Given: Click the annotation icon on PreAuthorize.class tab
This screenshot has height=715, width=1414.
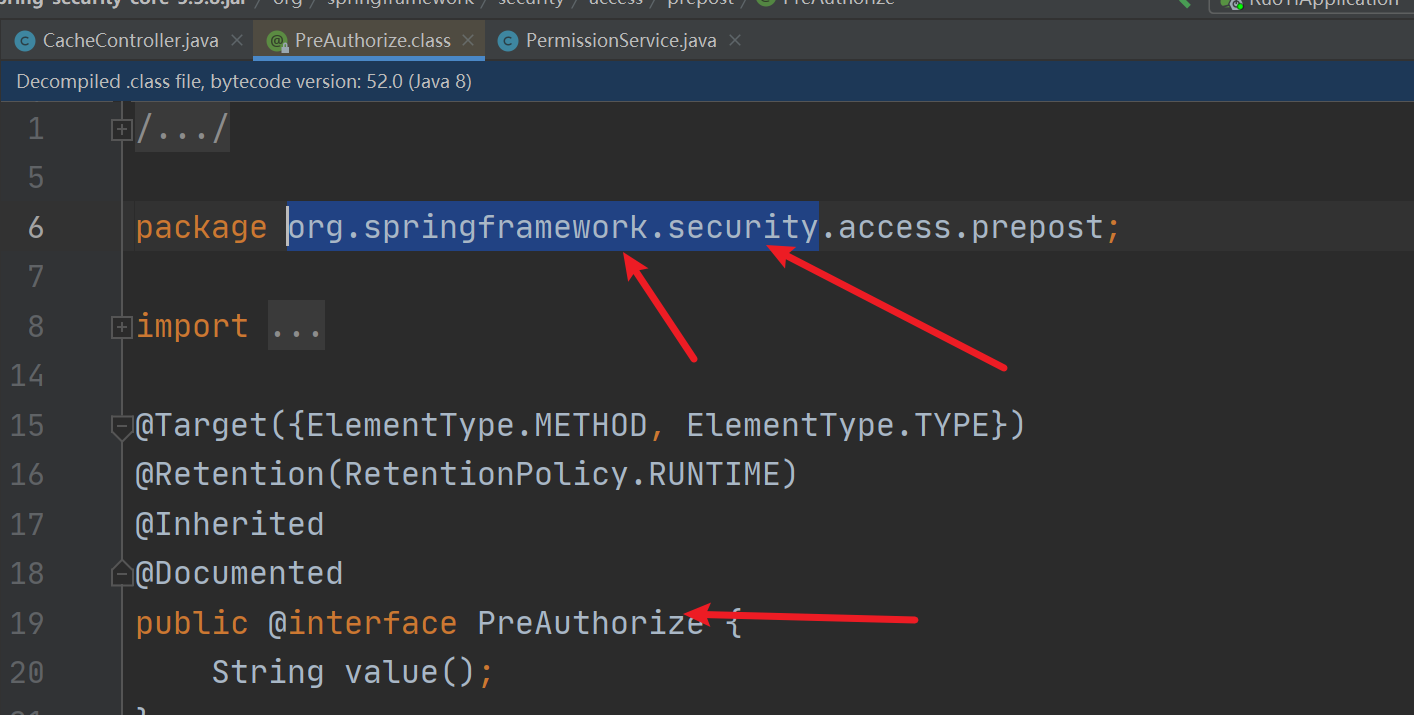Looking at the screenshot, I should [x=277, y=41].
